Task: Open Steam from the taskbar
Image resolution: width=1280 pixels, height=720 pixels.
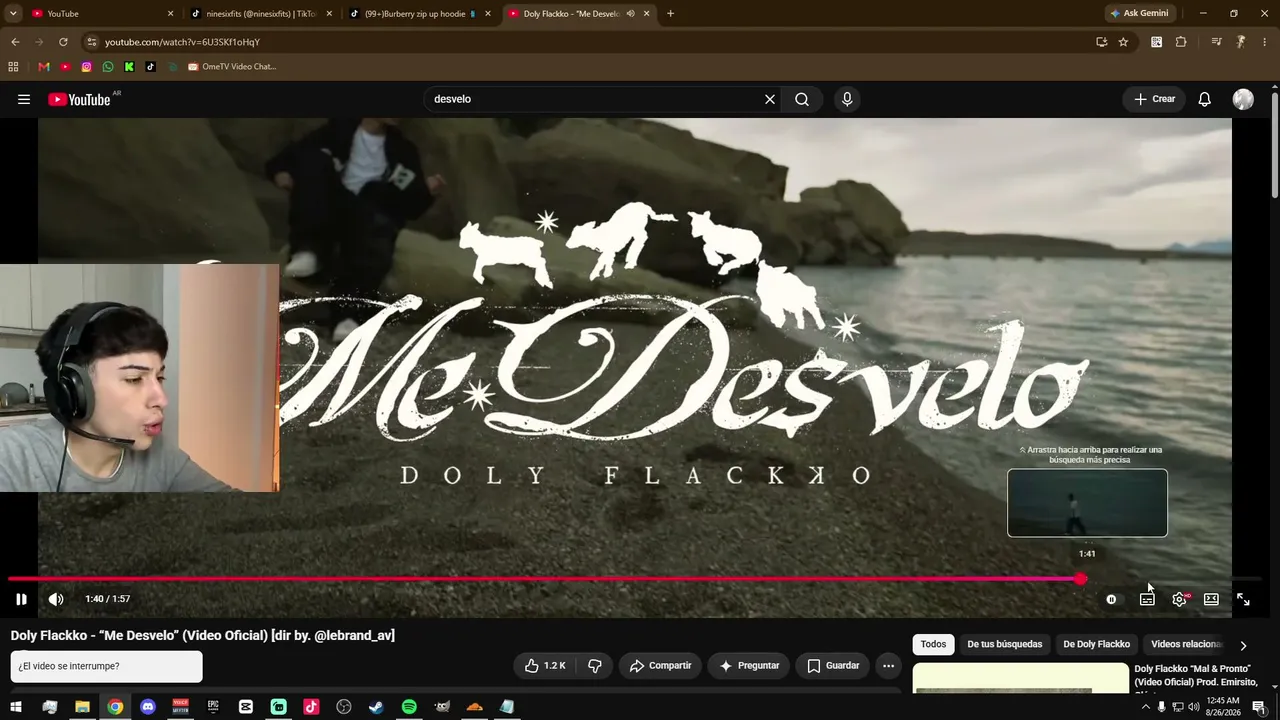Action: tap(376, 707)
